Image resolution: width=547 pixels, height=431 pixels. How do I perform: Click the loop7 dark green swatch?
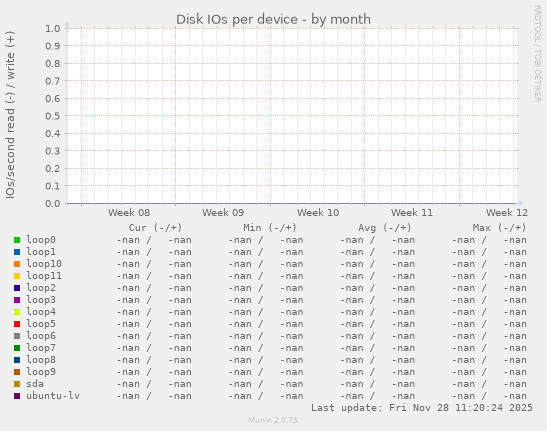click(x=17, y=348)
